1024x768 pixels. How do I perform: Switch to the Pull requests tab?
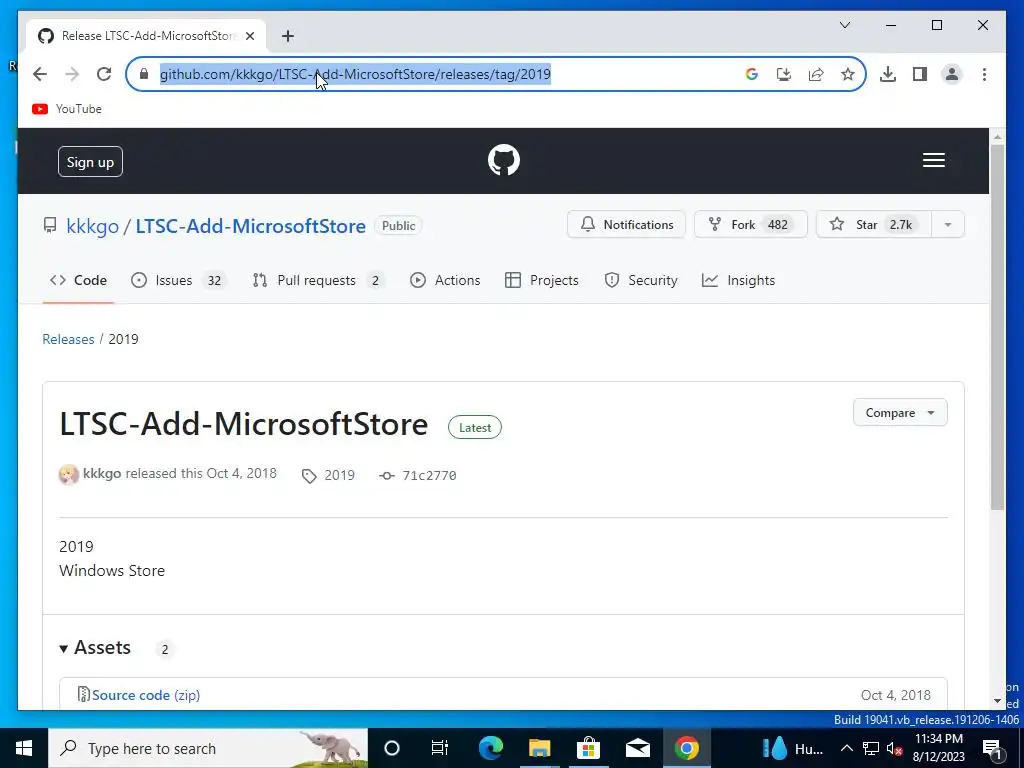pyautogui.click(x=317, y=280)
